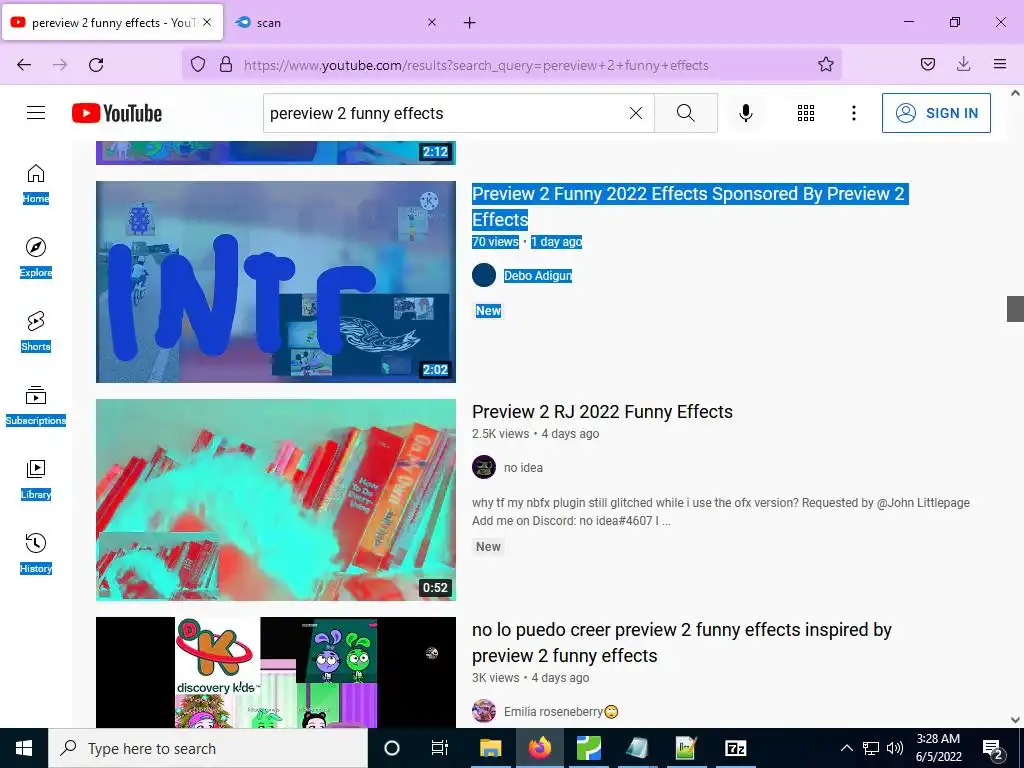Image resolution: width=1024 pixels, height=768 pixels.
Task: Click the Windows taskbar search box
Action: click(x=208, y=748)
